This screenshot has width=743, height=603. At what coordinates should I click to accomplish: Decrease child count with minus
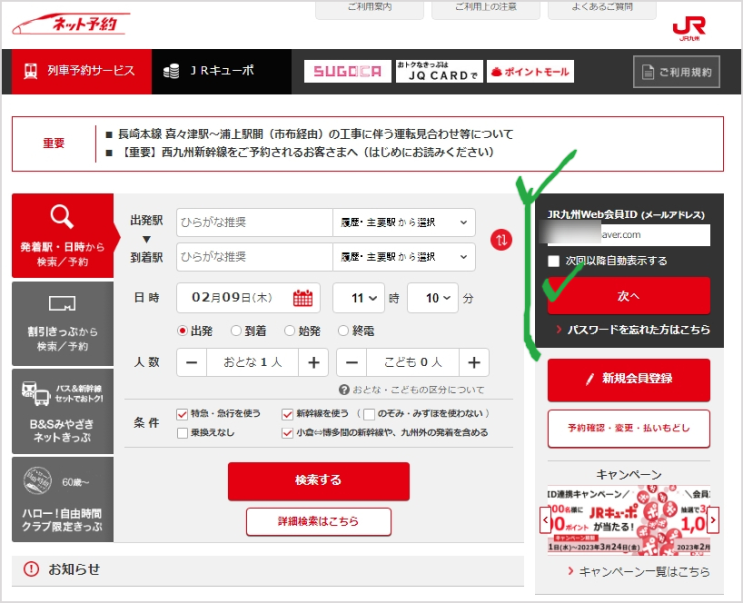(x=352, y=363)
